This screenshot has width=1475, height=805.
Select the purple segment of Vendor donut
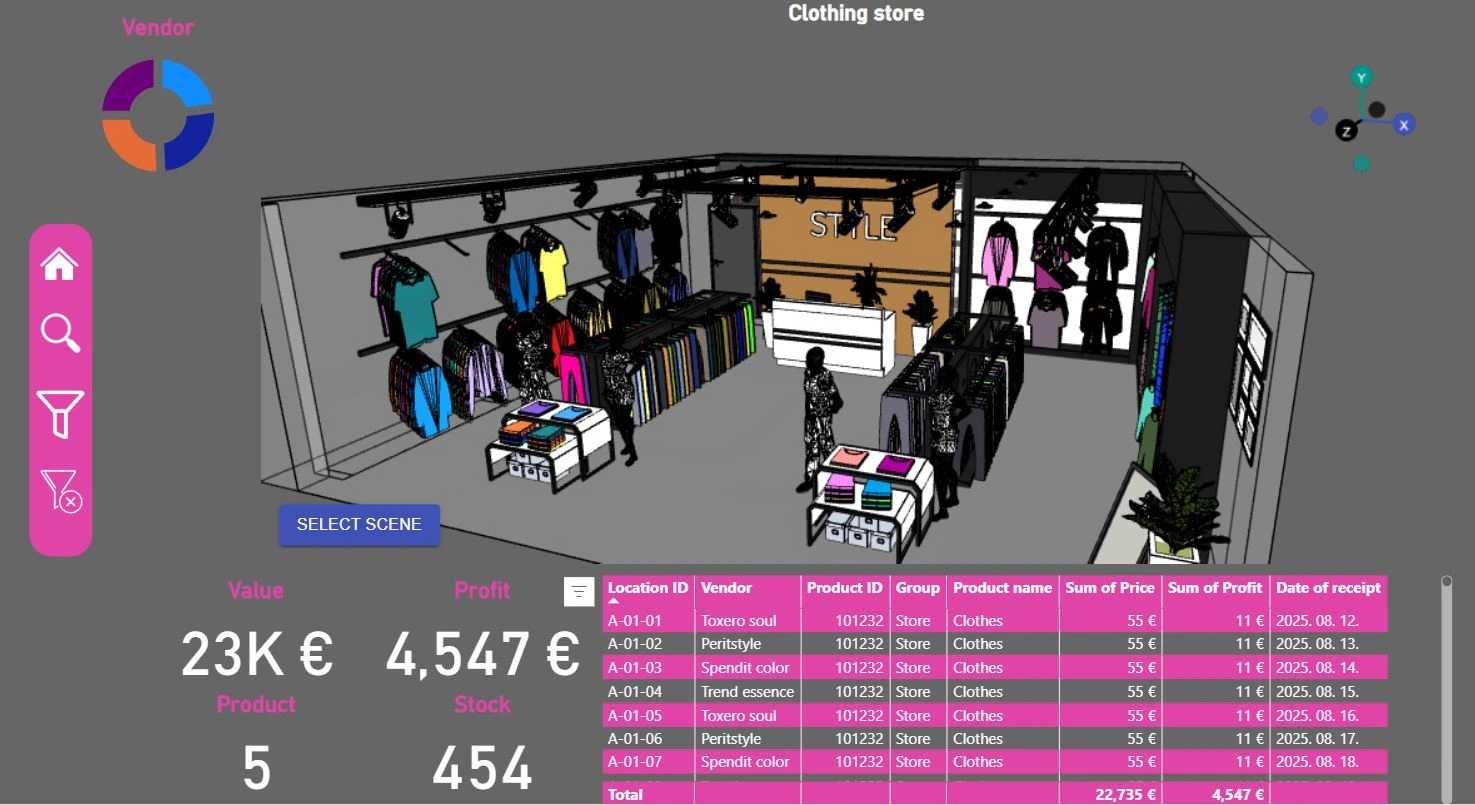[x=127, y=85]
